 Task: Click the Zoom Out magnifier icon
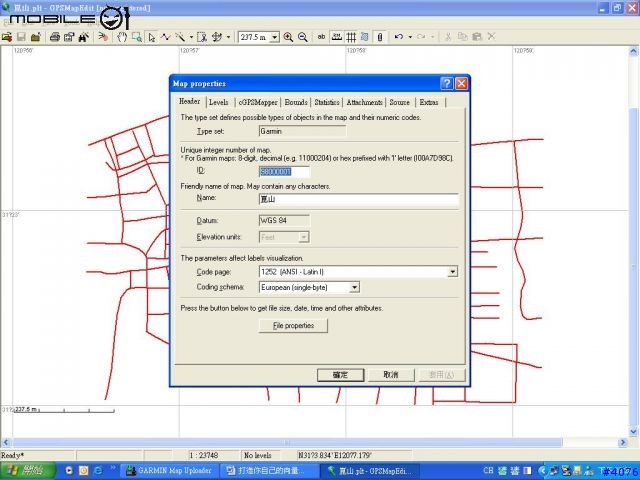coord(302,37)
